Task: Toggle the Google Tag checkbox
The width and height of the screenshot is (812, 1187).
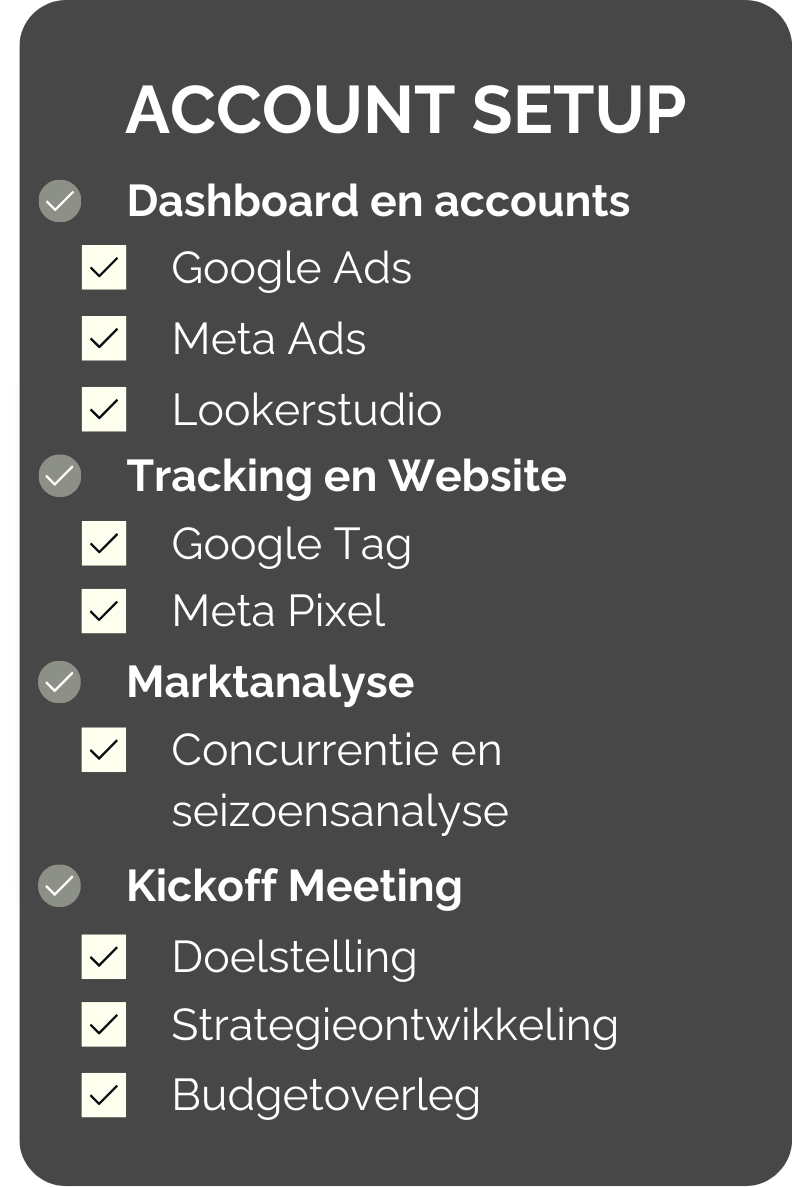Action: tap(104, 544)
